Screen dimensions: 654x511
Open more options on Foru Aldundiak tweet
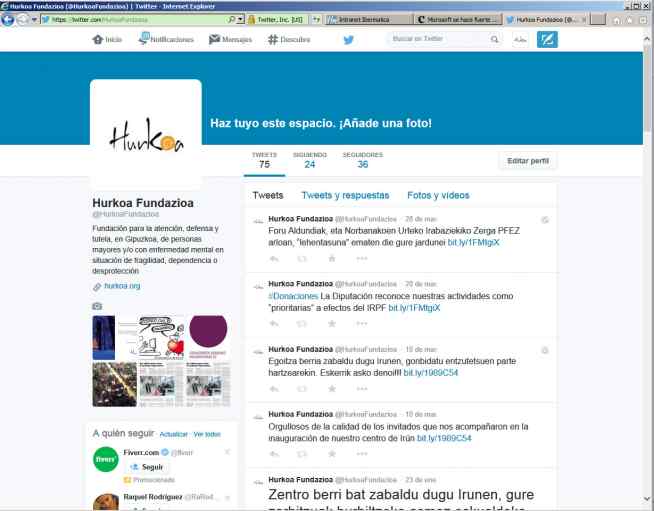pos(362,259)
